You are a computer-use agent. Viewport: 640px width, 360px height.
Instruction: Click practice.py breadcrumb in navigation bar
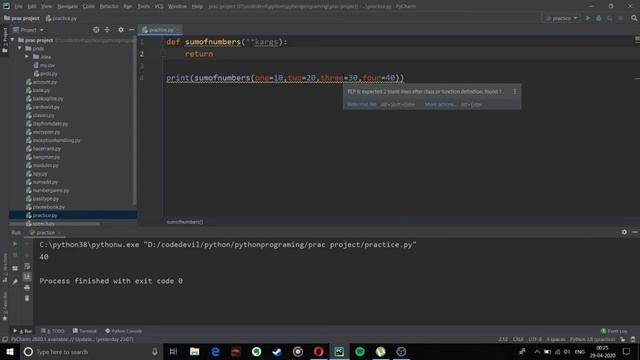[x=61, y=18]
